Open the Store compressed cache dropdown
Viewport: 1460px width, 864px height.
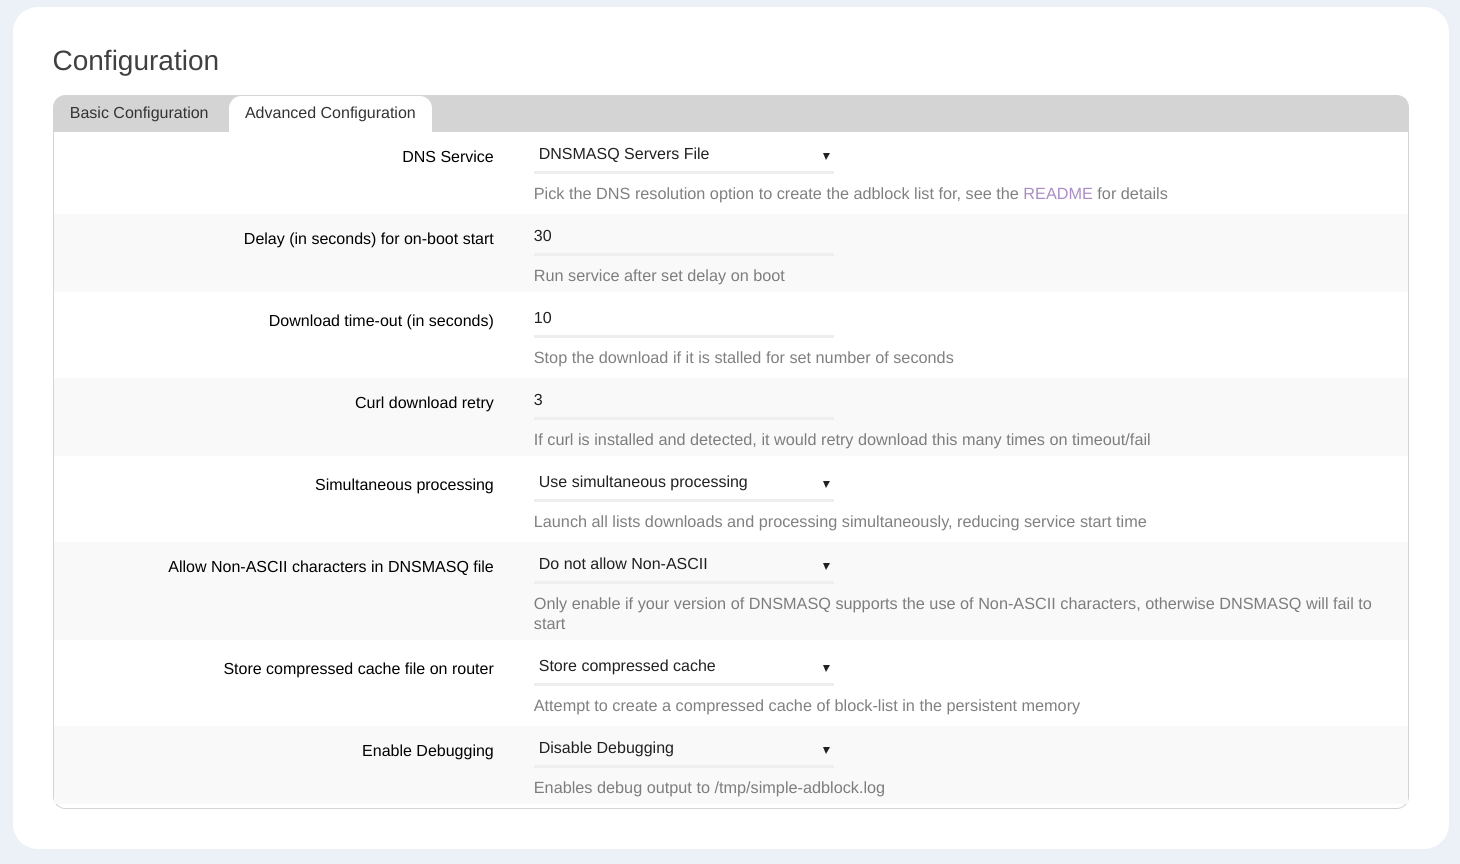point(683,667)
